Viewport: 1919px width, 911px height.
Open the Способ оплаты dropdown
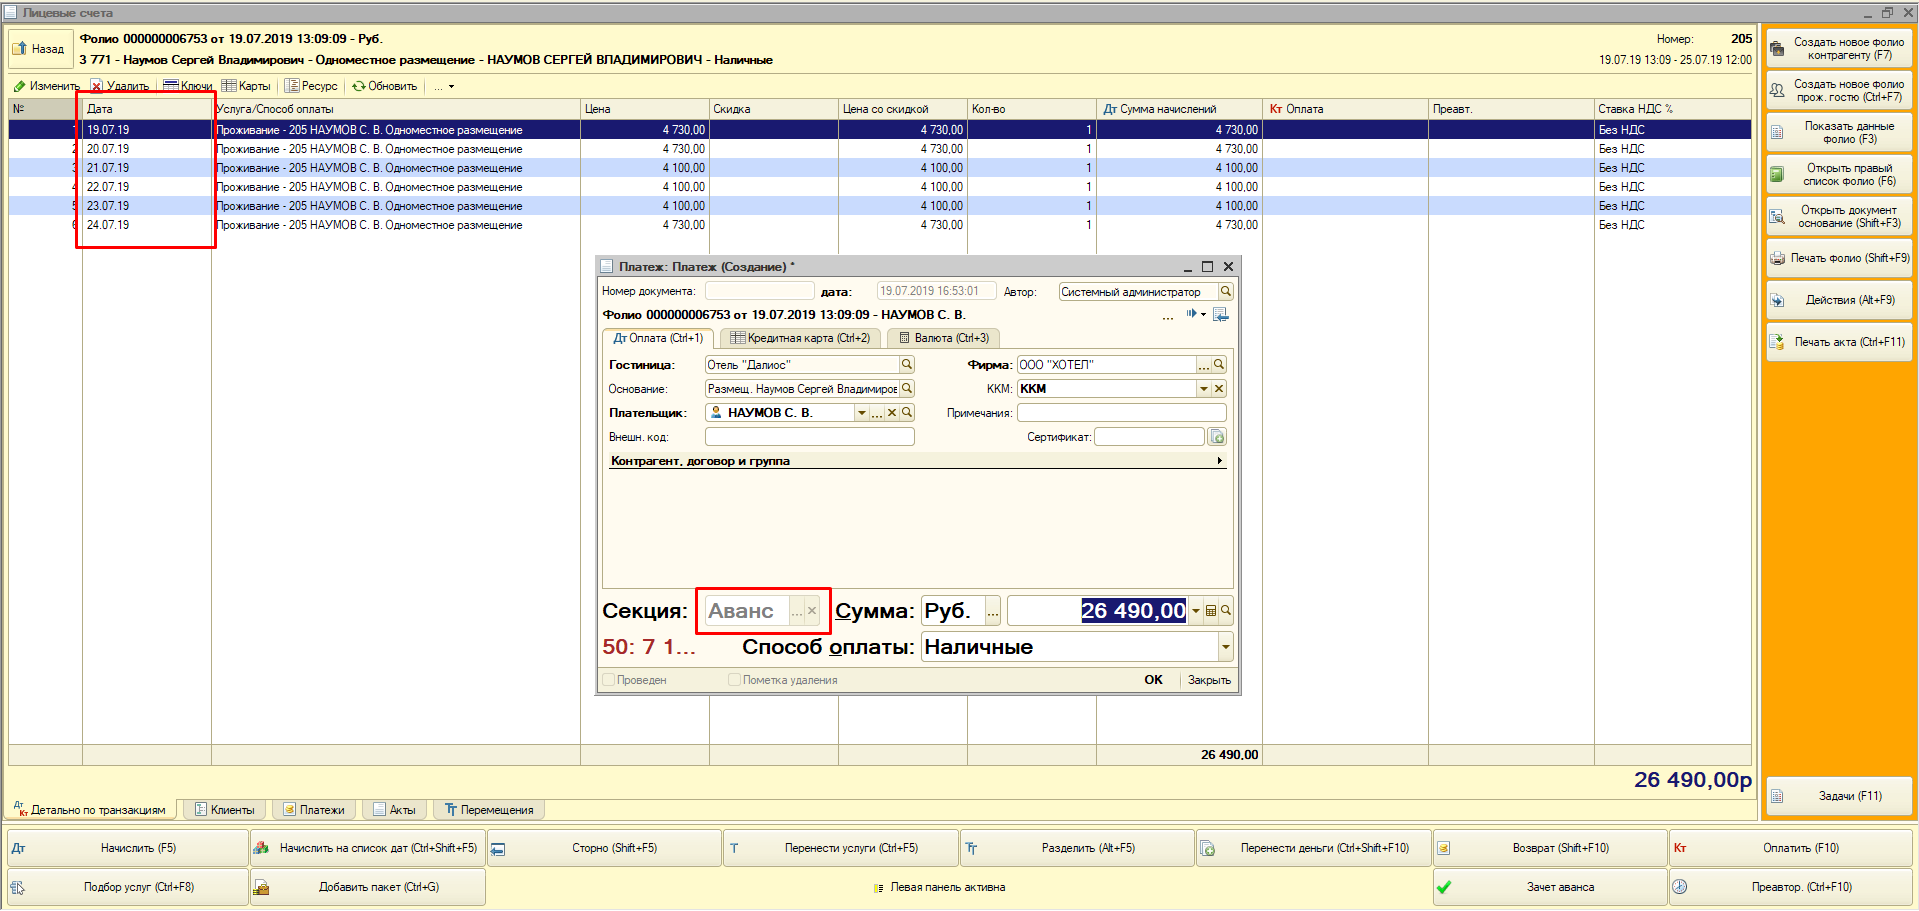(1225, 647)
